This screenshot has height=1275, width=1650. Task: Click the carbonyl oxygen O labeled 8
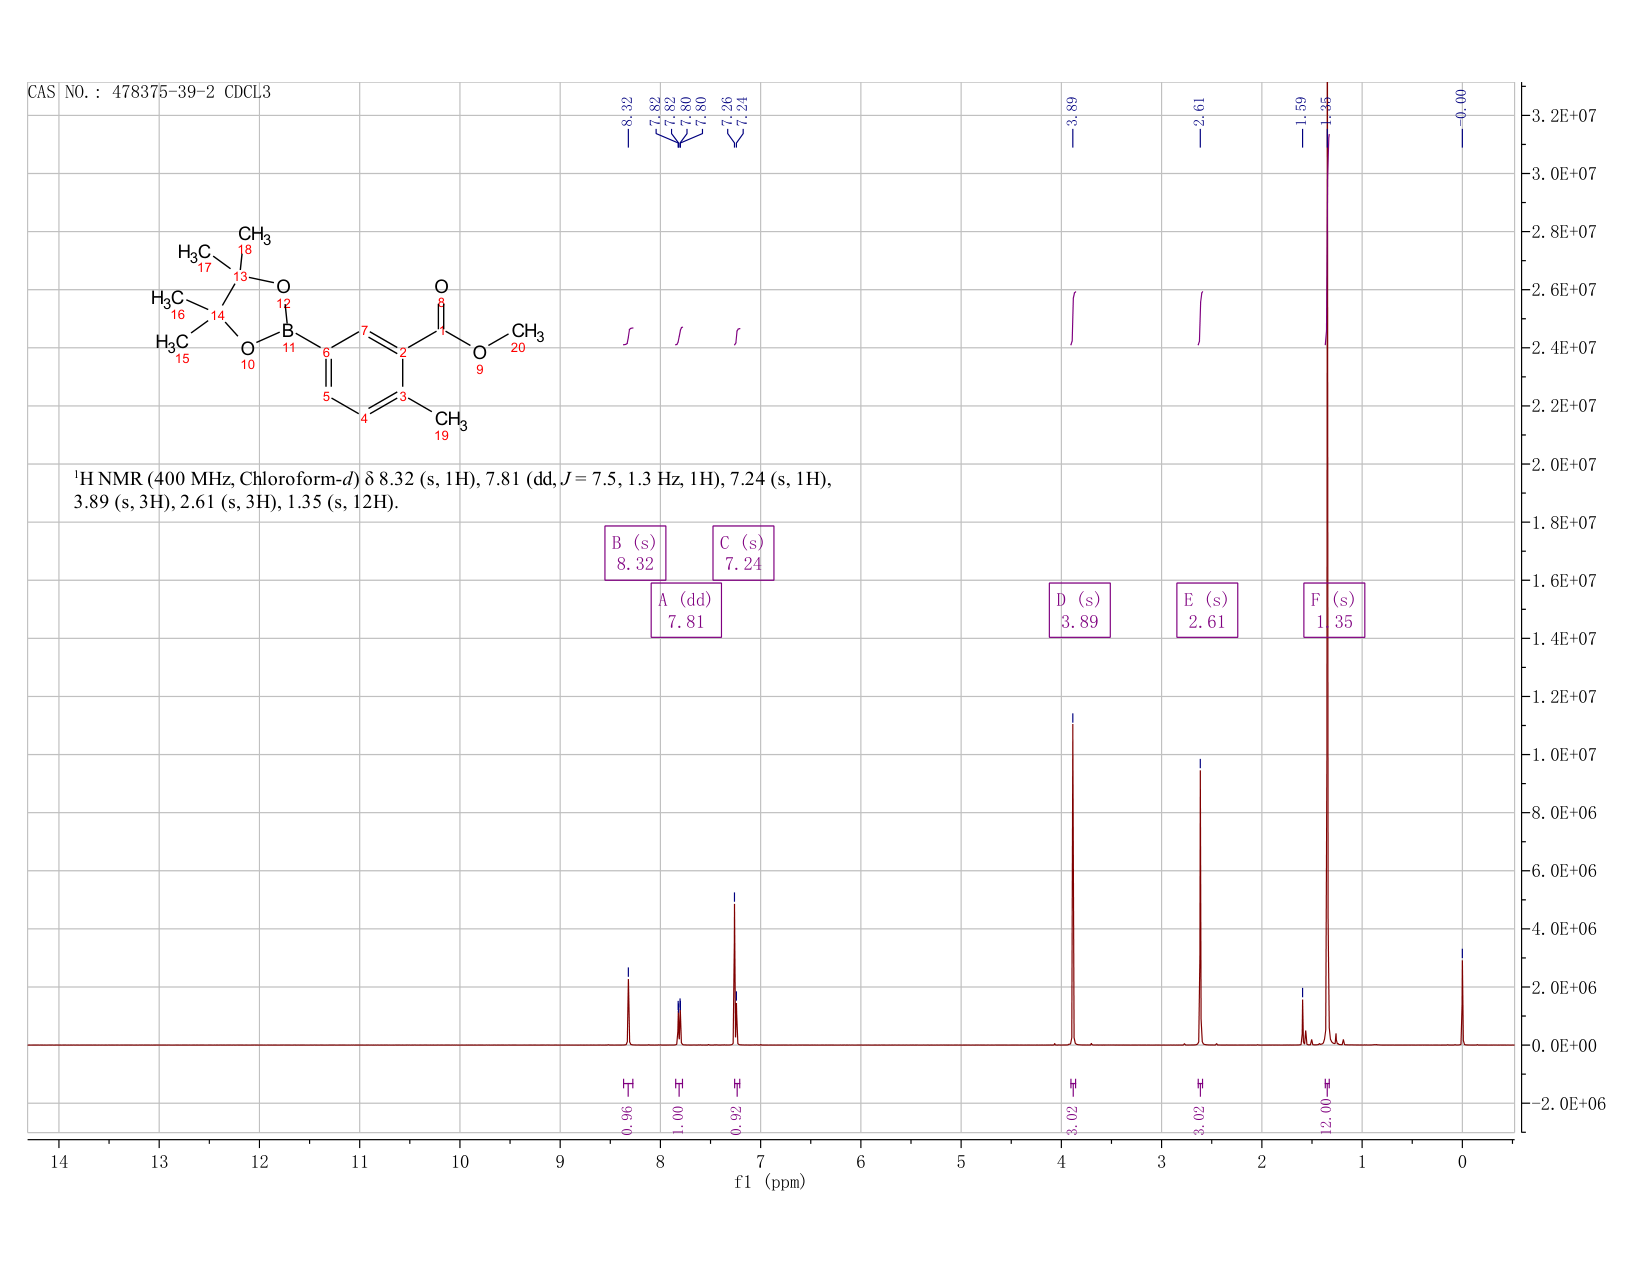[441, 288]
